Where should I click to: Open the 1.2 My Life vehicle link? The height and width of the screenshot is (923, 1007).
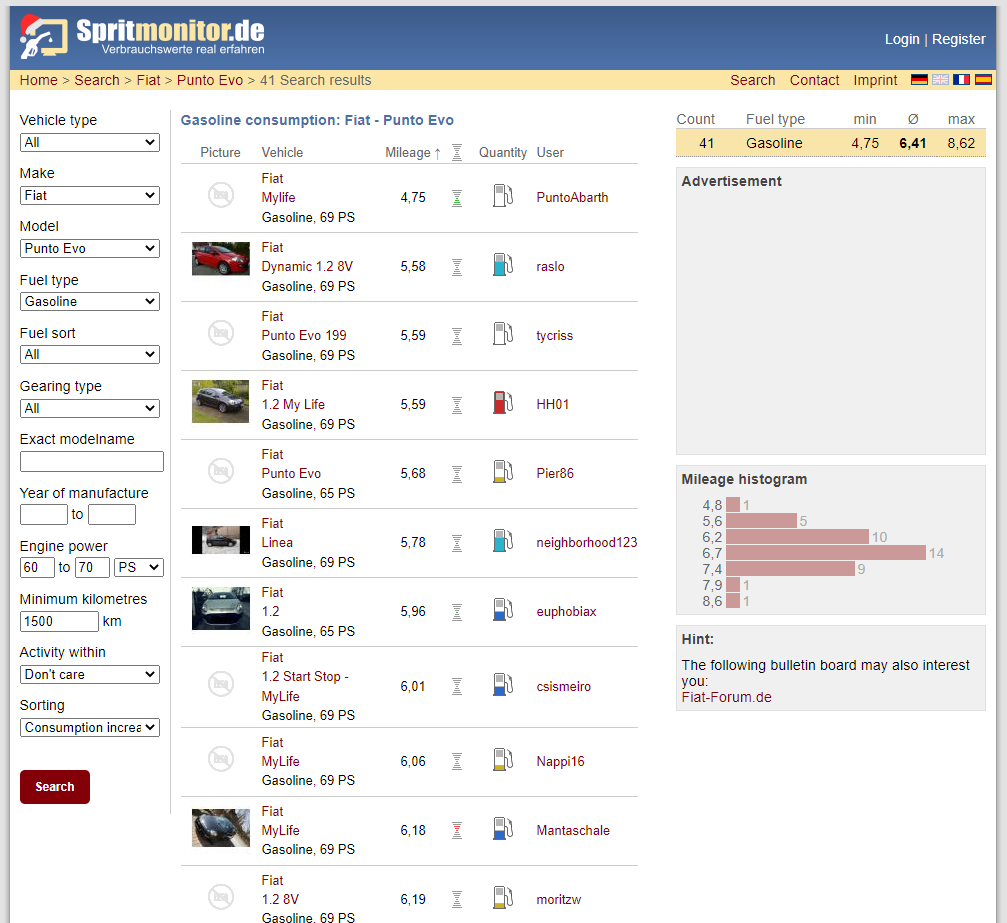[x=293, y=405]
